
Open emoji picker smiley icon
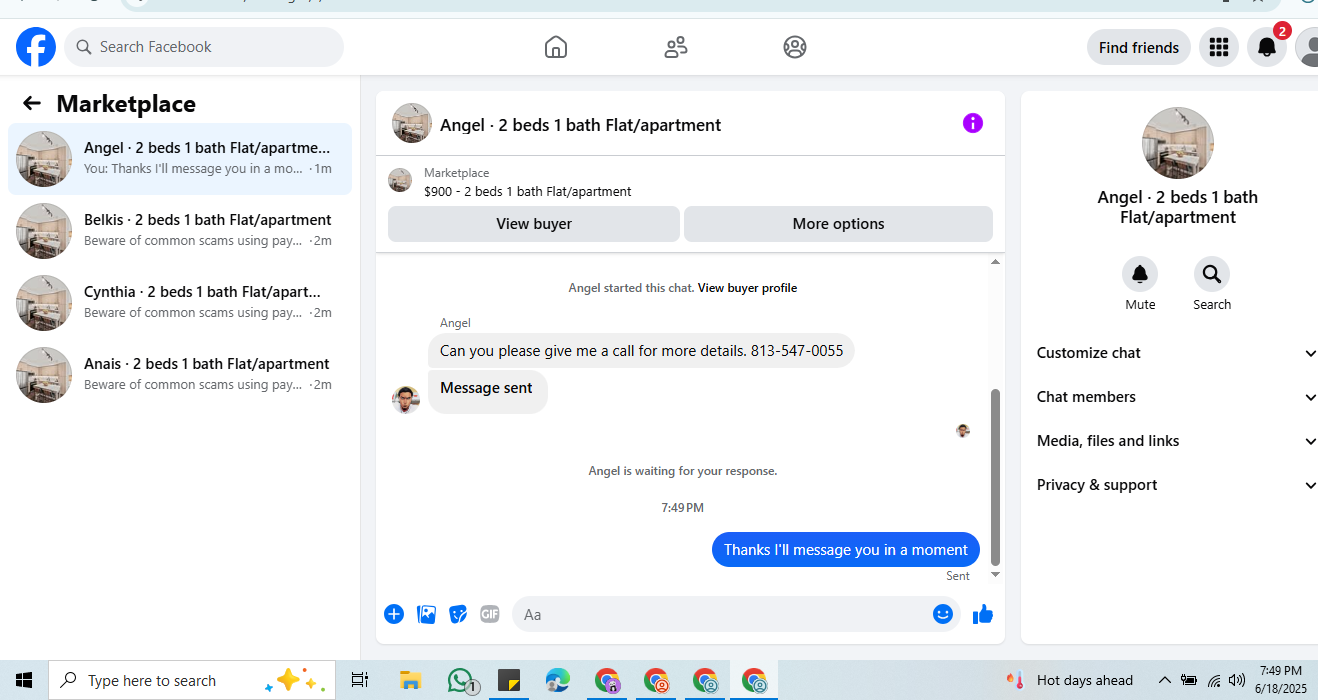click(x=943, y=614)
